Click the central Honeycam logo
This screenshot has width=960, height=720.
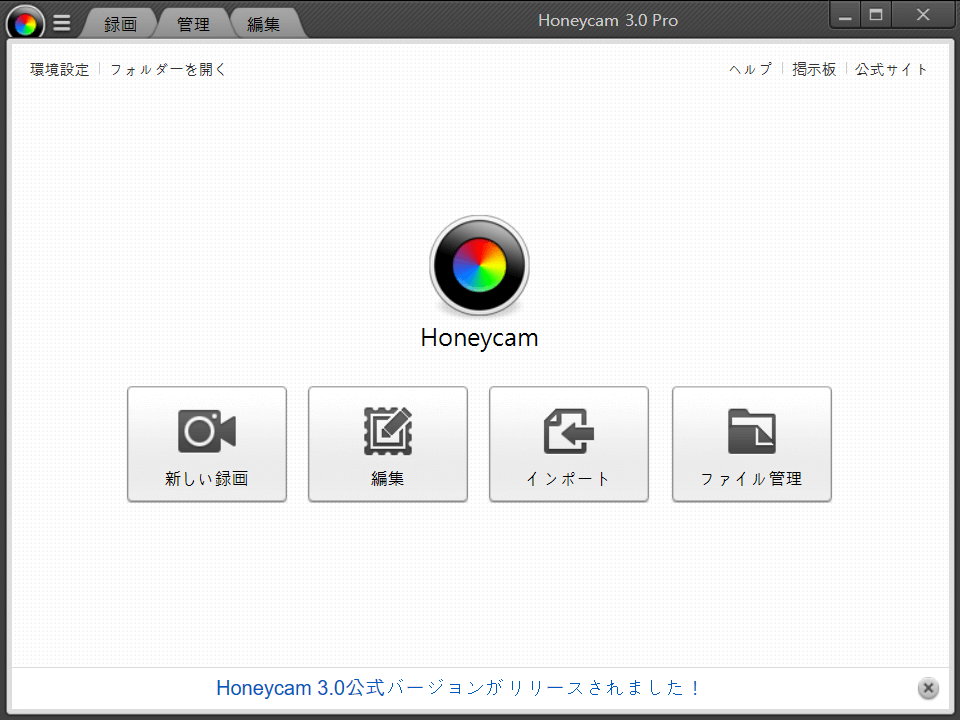coord(479,265)
